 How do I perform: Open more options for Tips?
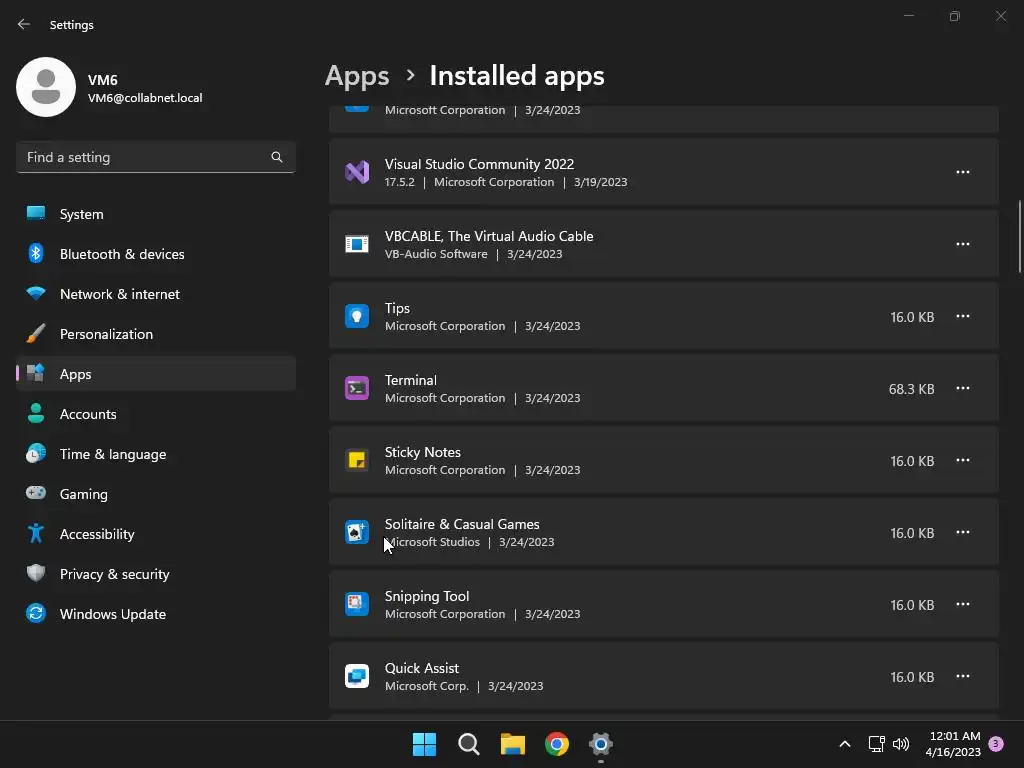click(962, 316)
